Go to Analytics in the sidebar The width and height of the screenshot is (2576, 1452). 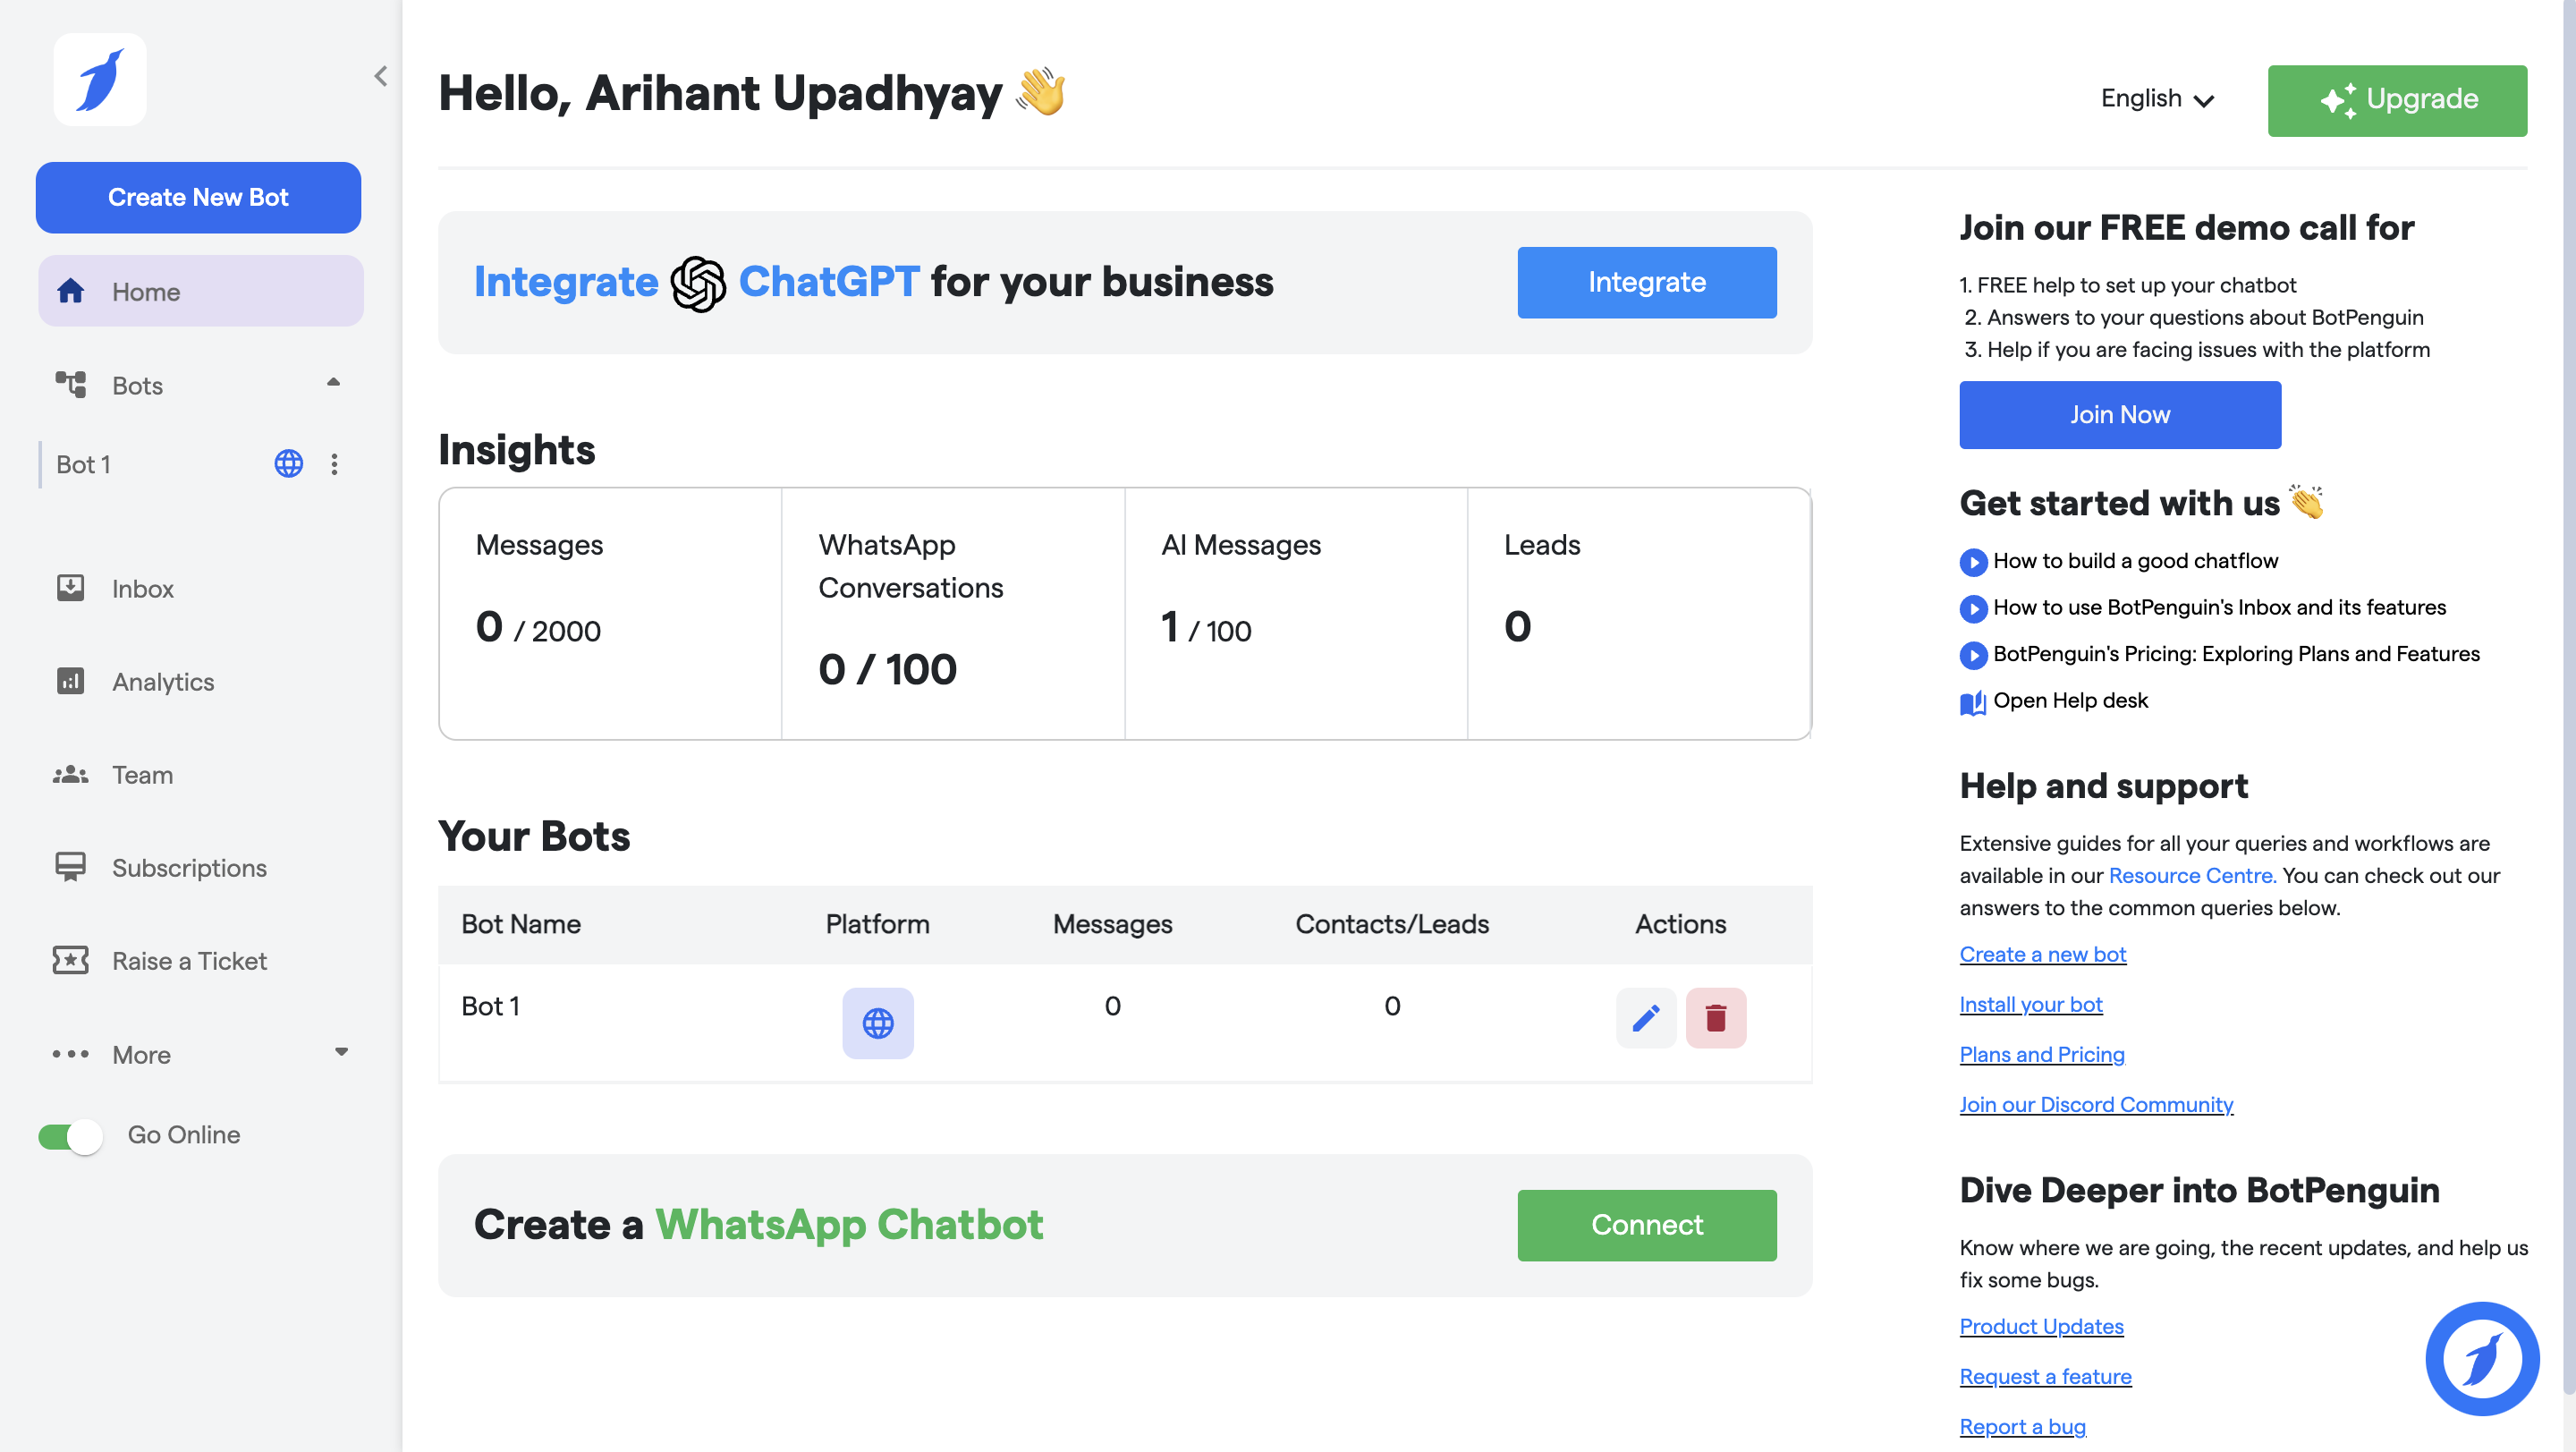163,682
